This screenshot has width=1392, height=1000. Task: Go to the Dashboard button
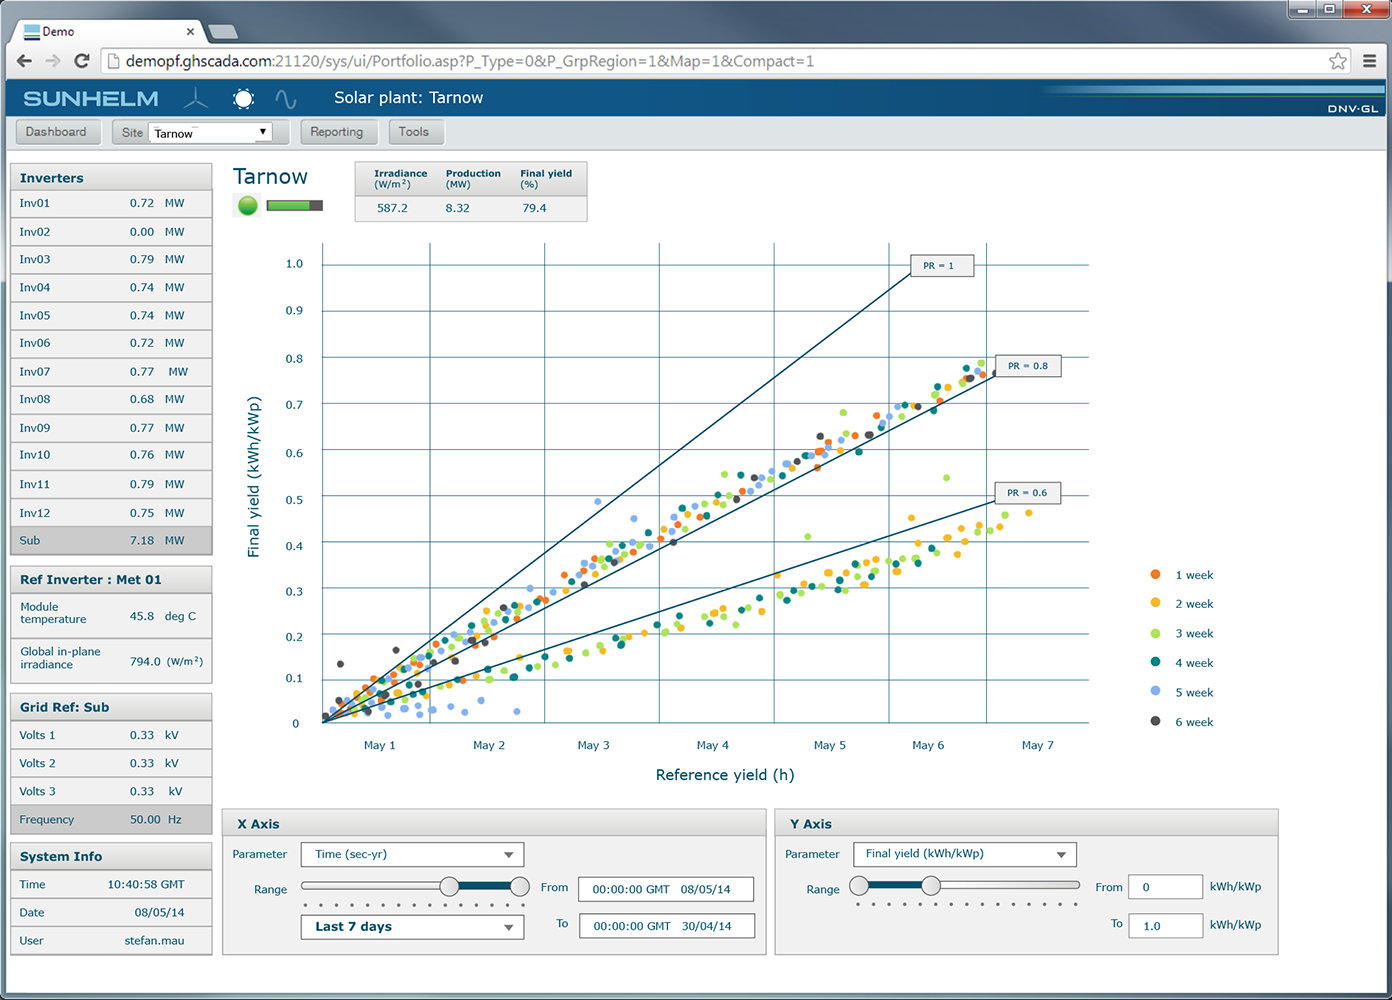(56, 132)
